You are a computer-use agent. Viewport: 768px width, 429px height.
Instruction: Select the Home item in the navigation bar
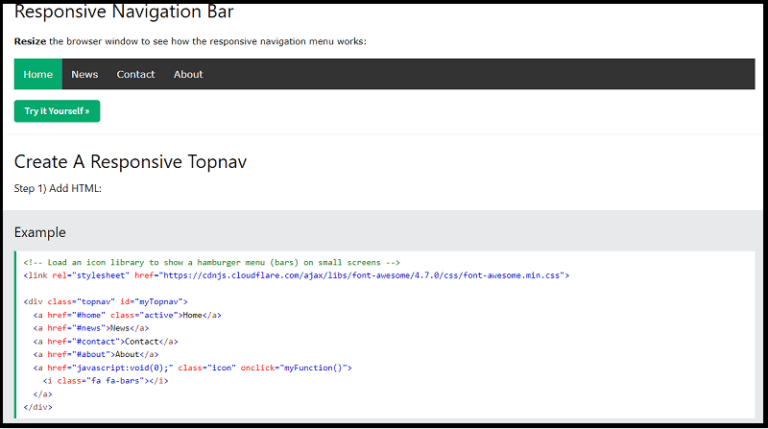tap(38, 74)
